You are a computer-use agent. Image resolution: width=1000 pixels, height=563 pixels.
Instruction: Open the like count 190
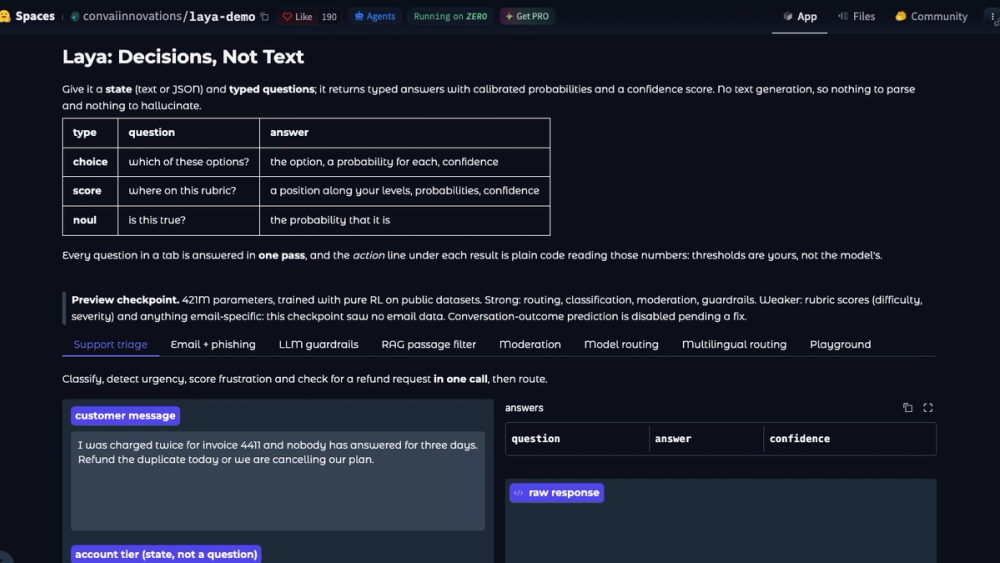(x=329, y=17)
